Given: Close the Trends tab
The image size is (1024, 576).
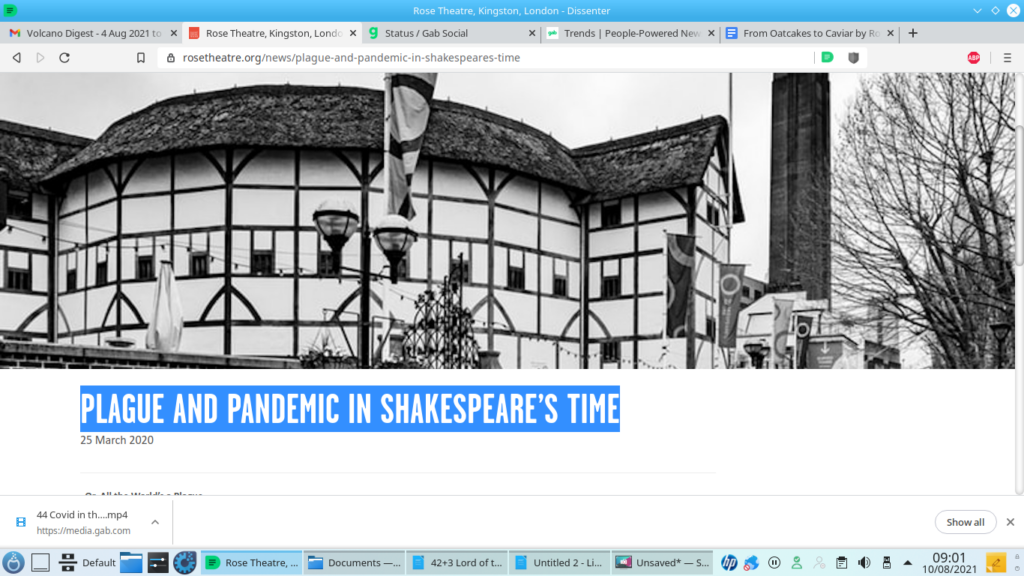Looking at the screenshot, I should tap(711, 33).
